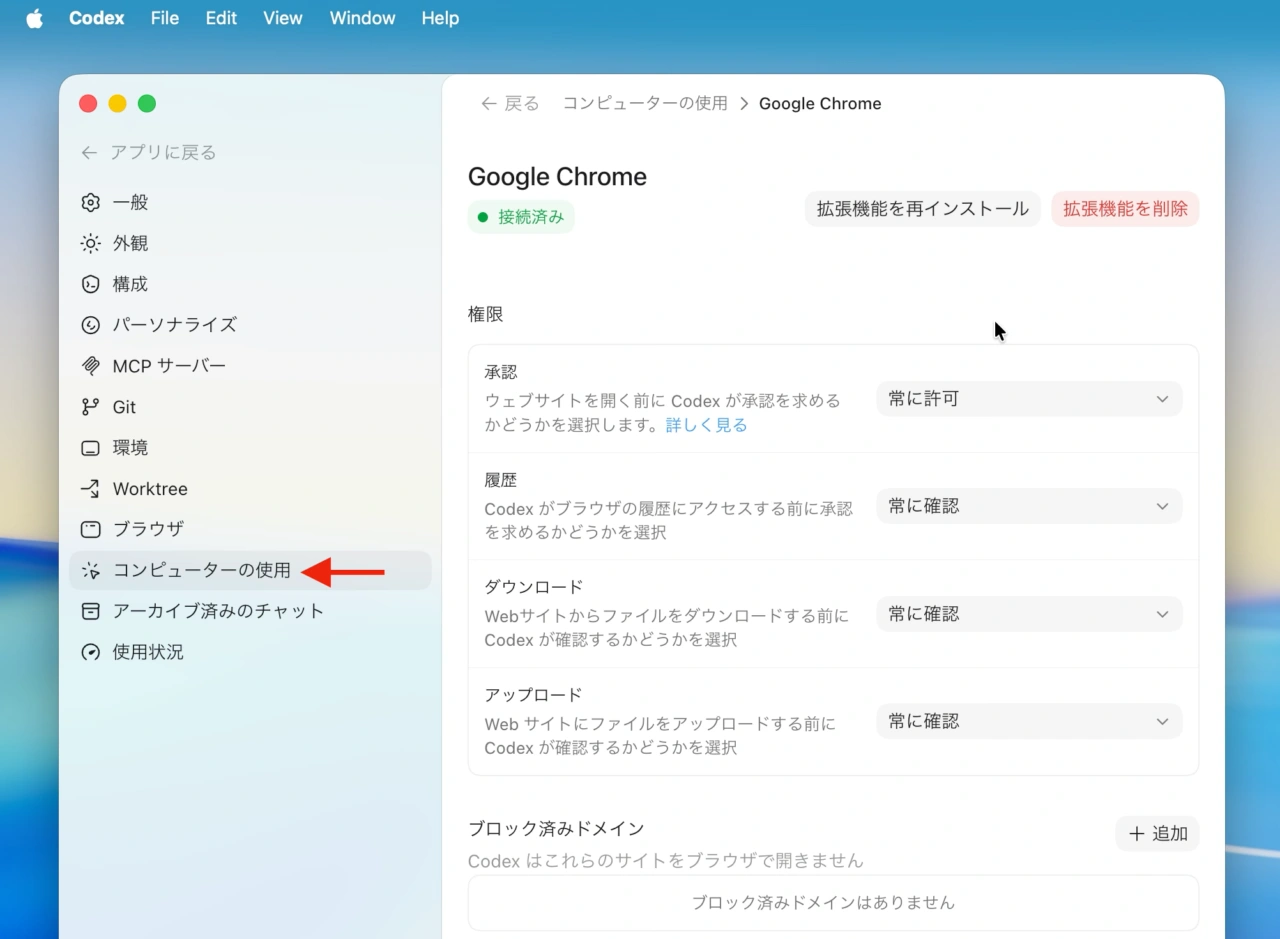Select Worktree in the sidebar

(250, 489)
